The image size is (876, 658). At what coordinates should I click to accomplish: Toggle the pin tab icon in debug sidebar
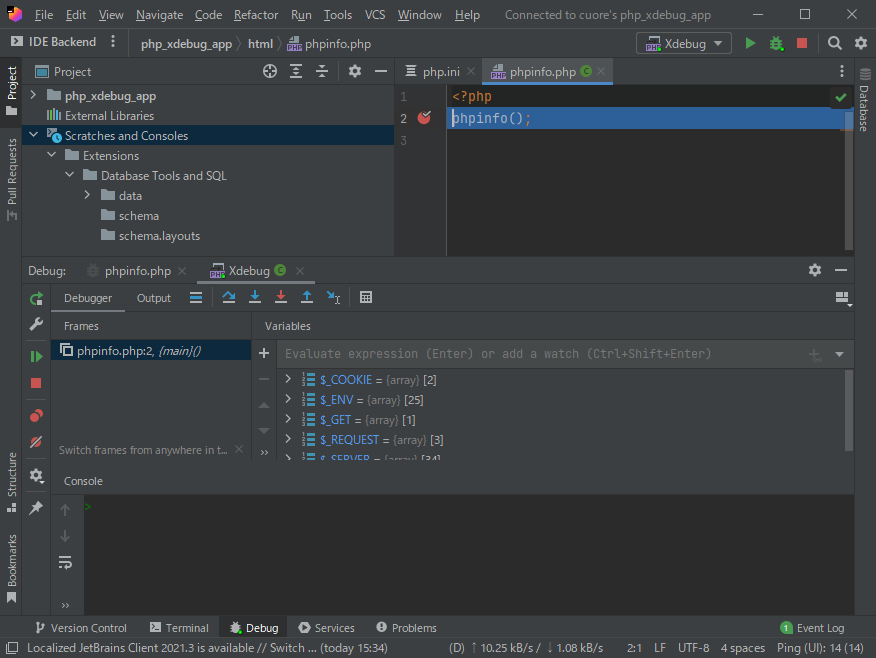click(x=36, y=508)
